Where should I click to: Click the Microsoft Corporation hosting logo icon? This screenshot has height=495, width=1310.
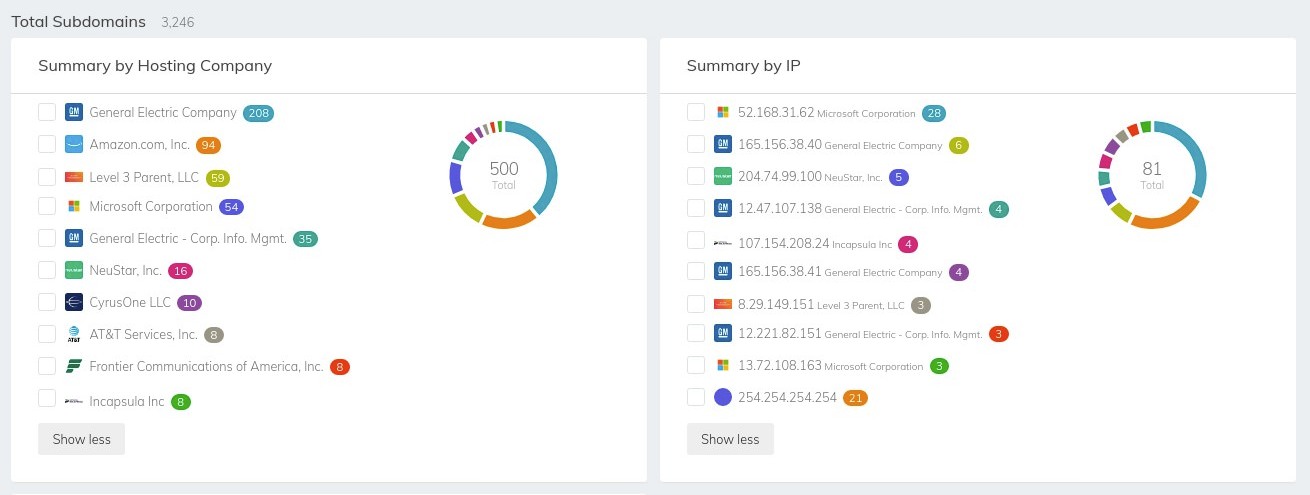point(73,206)
